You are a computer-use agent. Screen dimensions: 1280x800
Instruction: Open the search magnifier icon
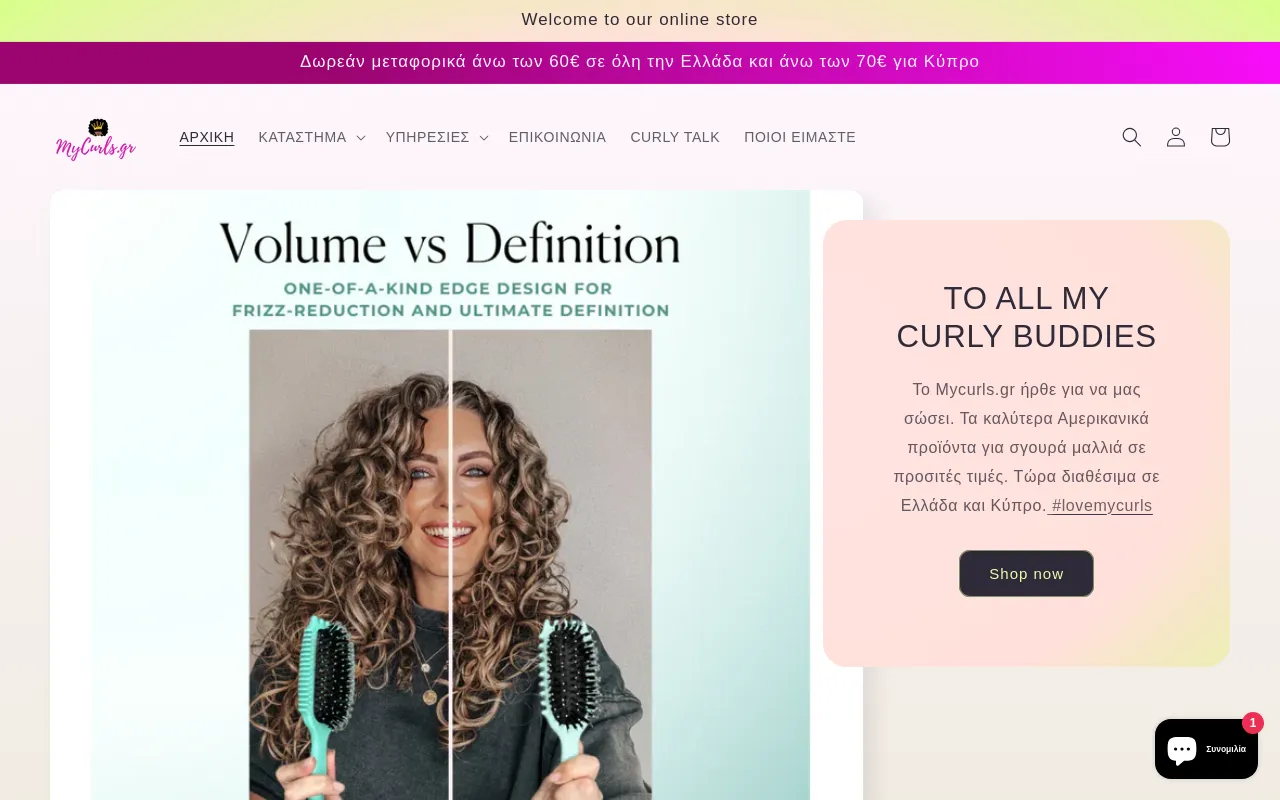(1131, 137)
